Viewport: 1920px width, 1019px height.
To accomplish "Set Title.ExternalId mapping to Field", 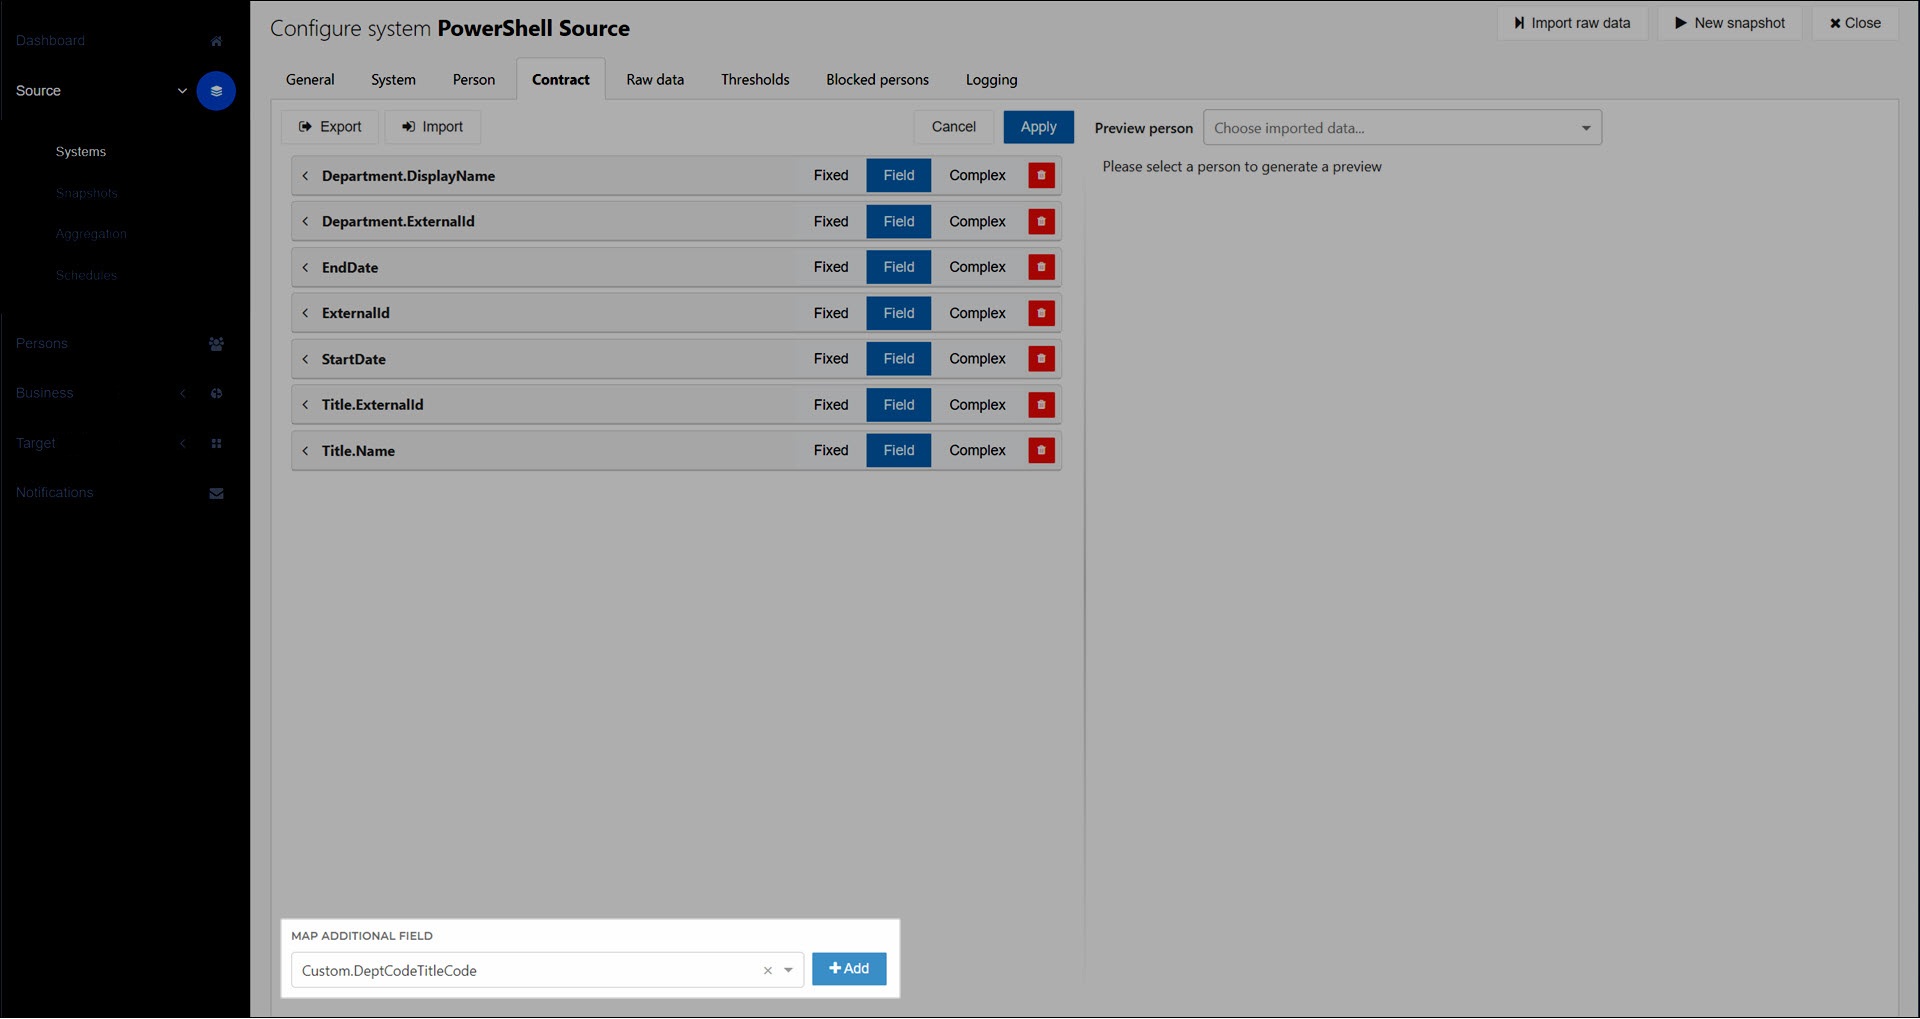I will point(898,405).
